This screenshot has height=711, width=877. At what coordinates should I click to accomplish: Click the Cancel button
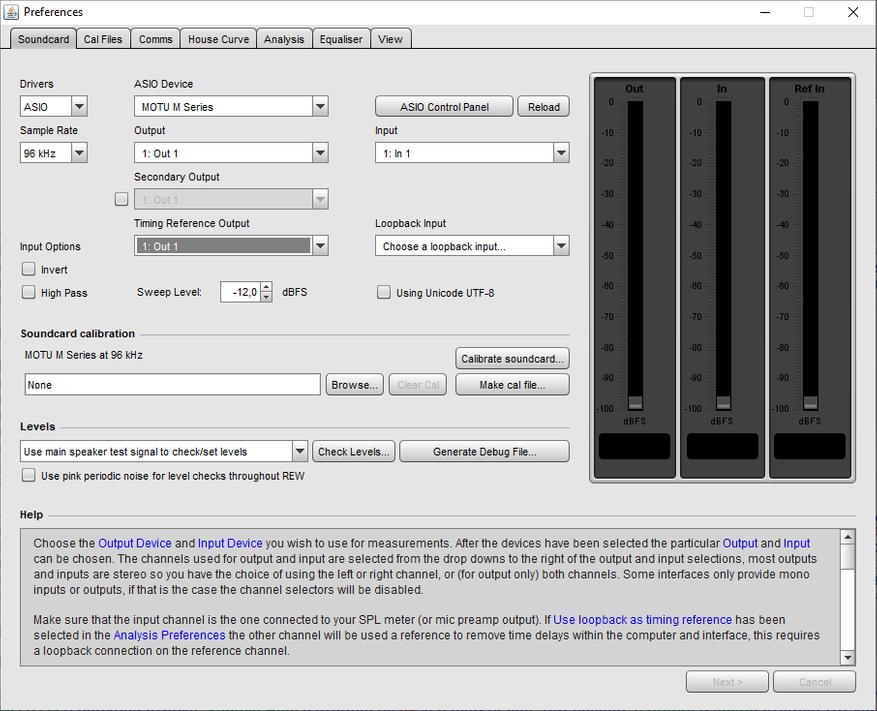point(814,682)
